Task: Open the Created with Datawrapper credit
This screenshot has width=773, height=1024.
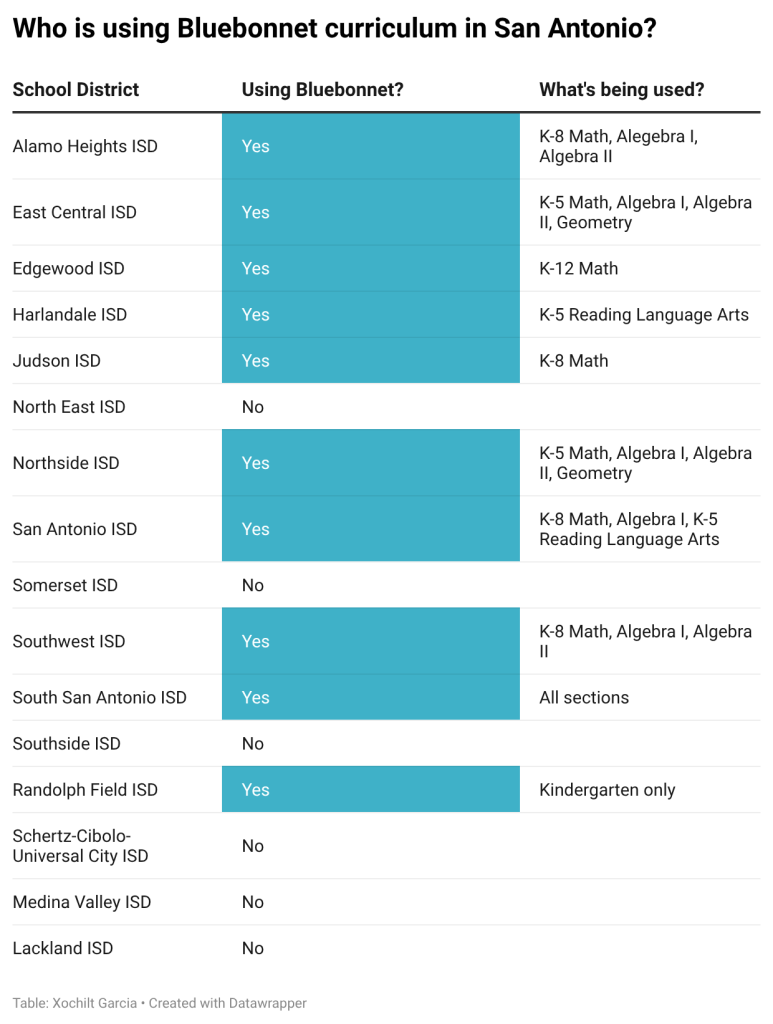Action: click(227, 1003)
